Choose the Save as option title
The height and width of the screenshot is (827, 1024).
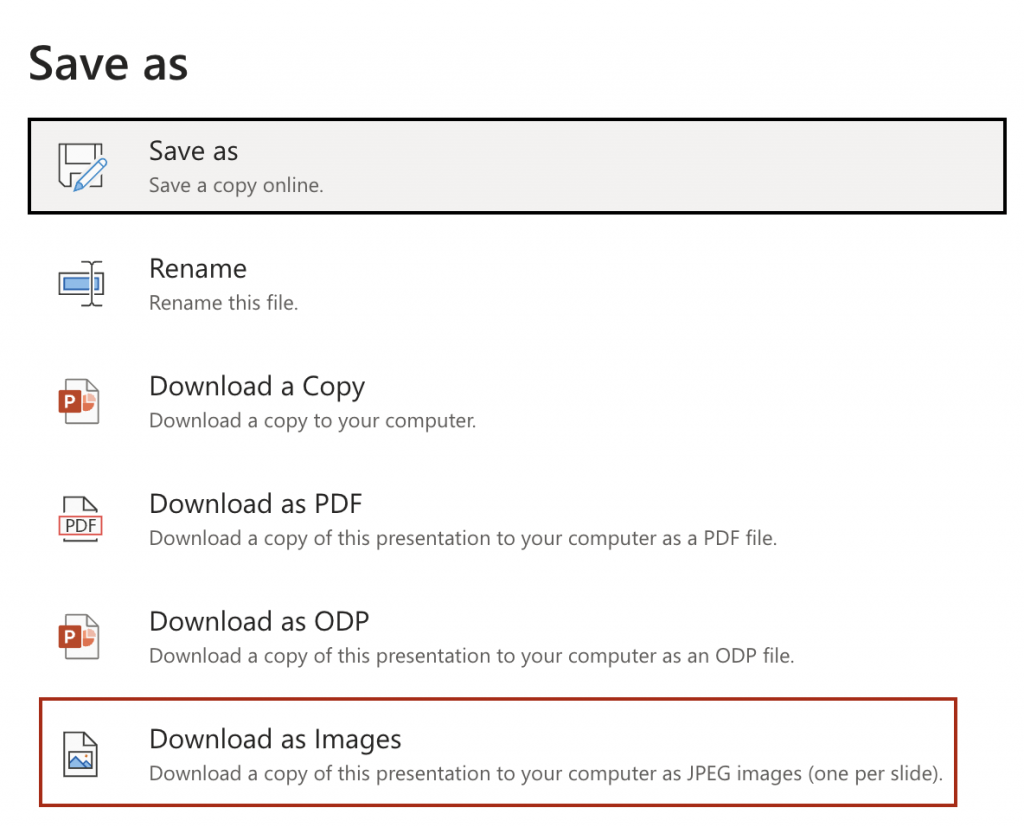coord(193,151)
